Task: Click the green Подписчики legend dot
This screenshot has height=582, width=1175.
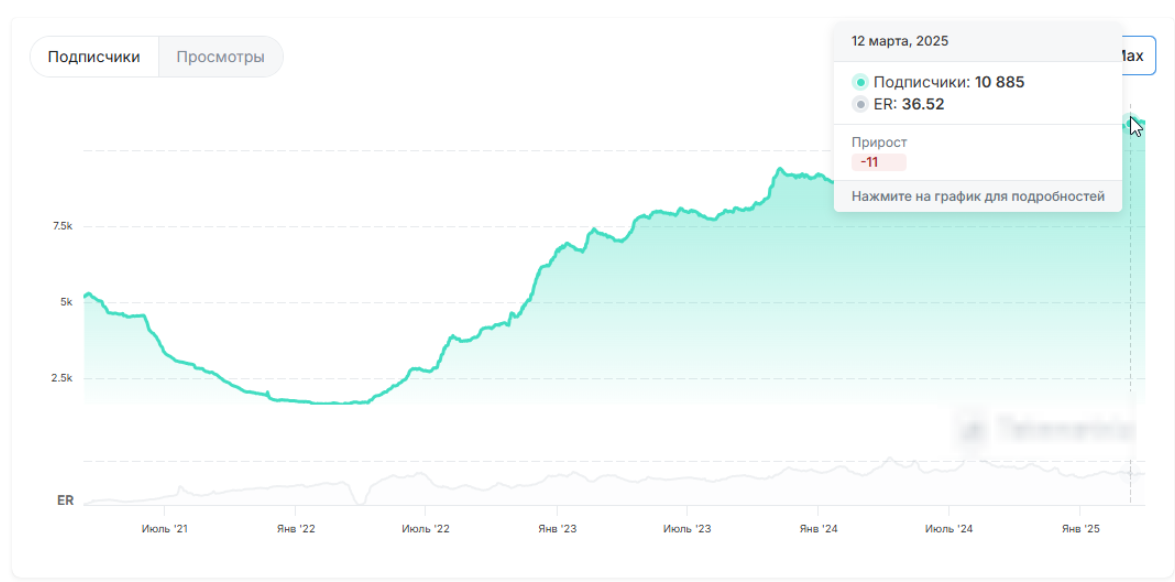Action: (860, 83)
